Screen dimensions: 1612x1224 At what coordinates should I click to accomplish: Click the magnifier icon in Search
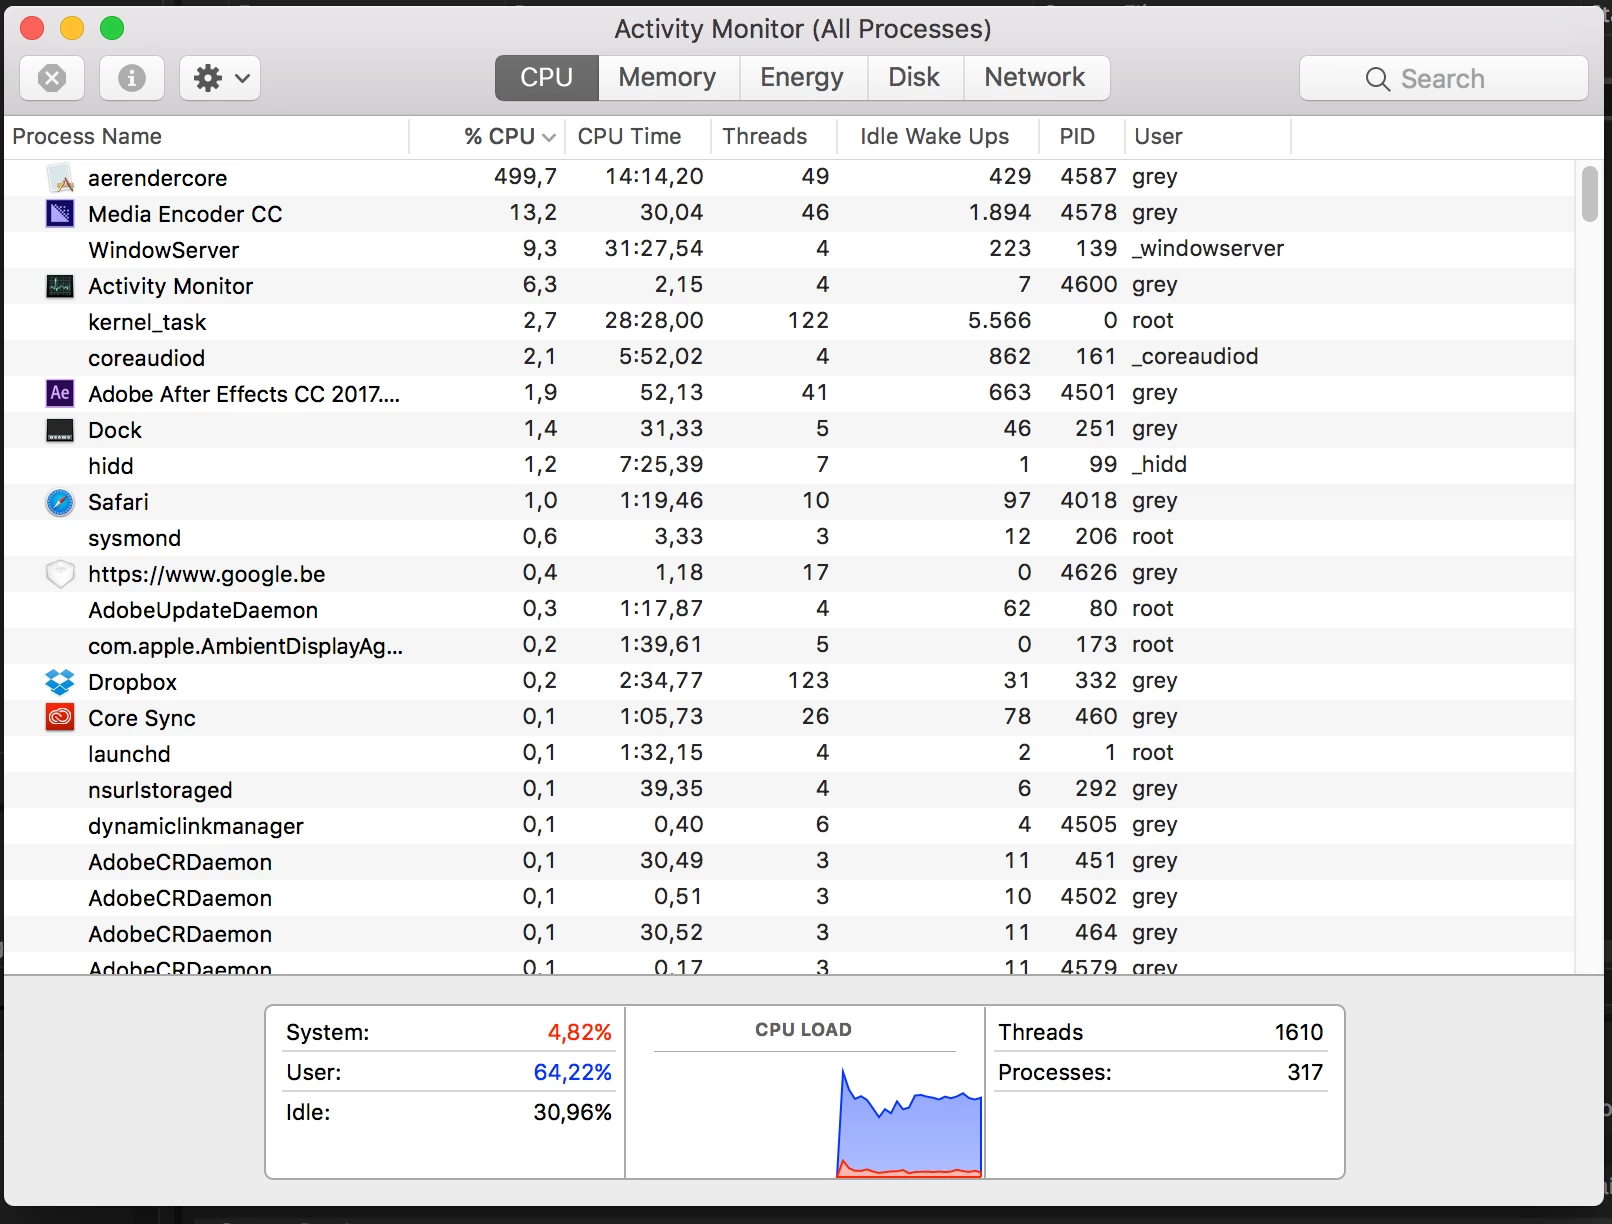click(x=1377, y=79)
